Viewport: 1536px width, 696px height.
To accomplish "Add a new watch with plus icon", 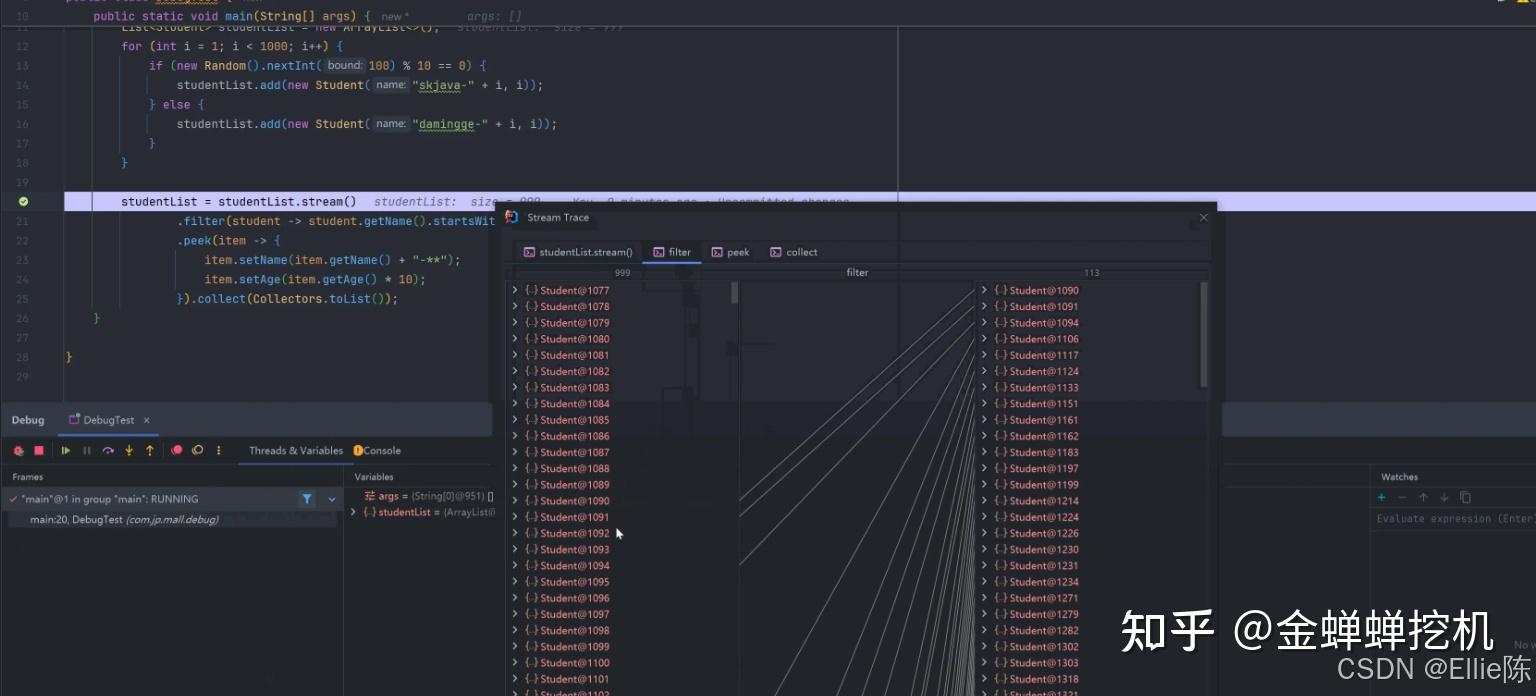I will click(x=1382, y=497).
